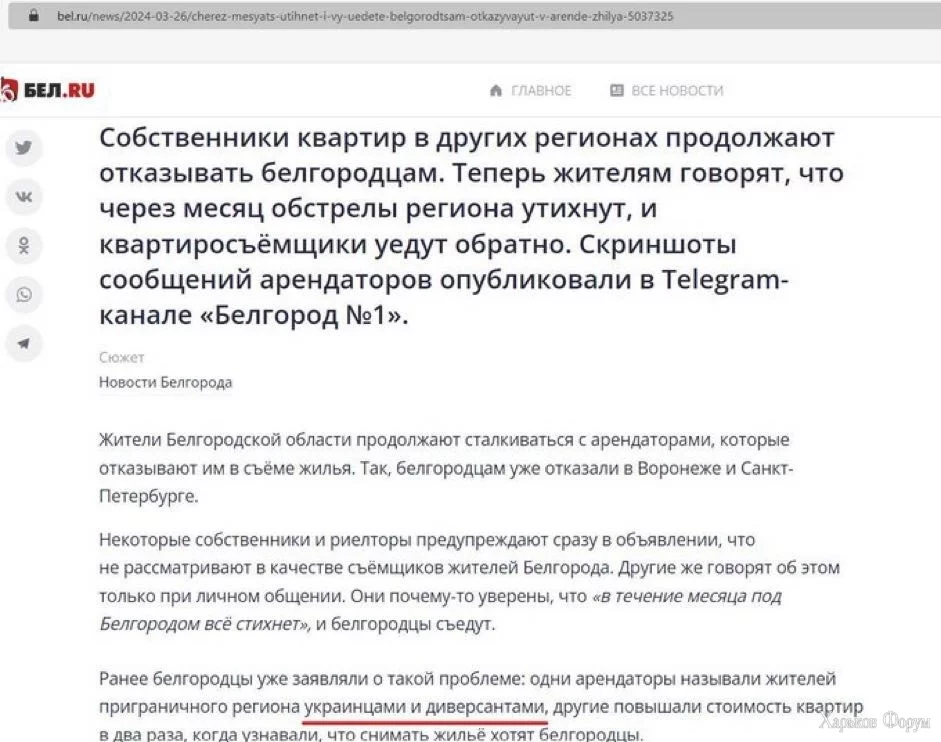Click the paragraph starting Некоторые собственники
The height and width of the screenshot is (742, 941).
tap(469, 582)
